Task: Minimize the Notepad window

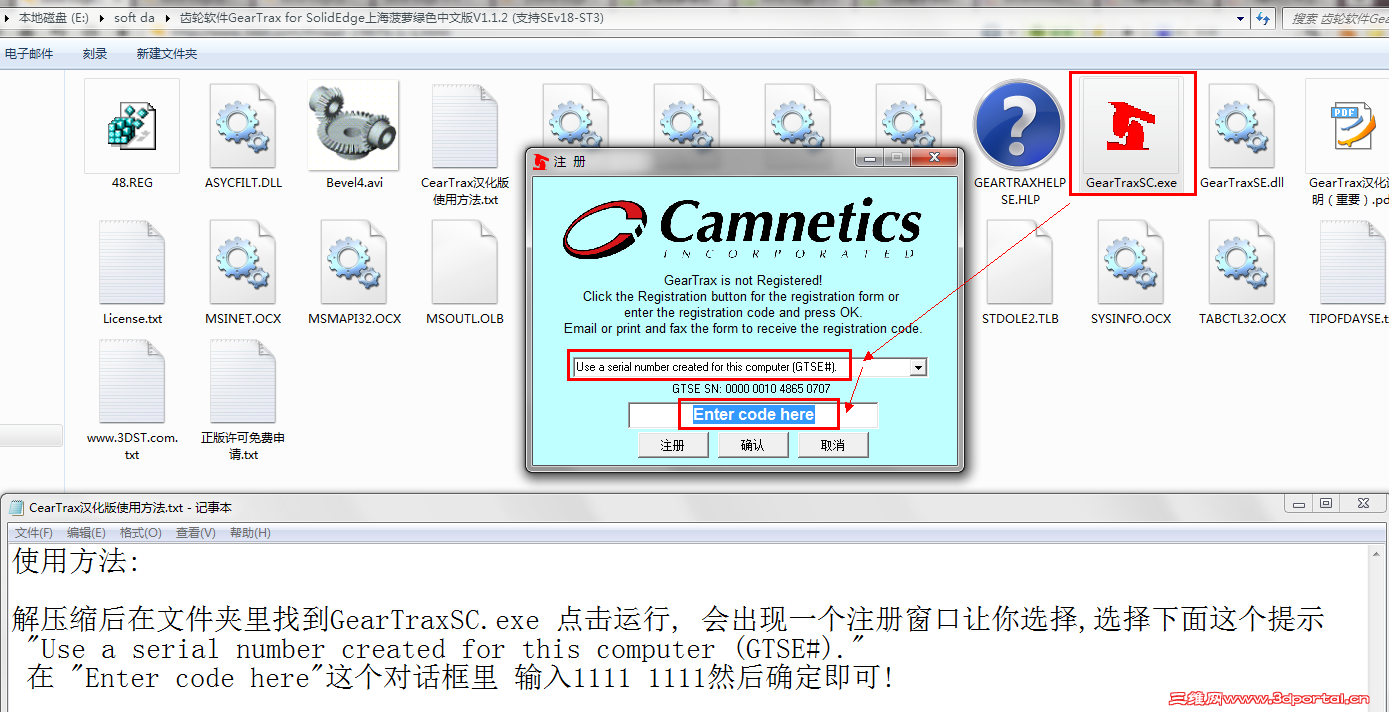Action: click(1299, 504)
